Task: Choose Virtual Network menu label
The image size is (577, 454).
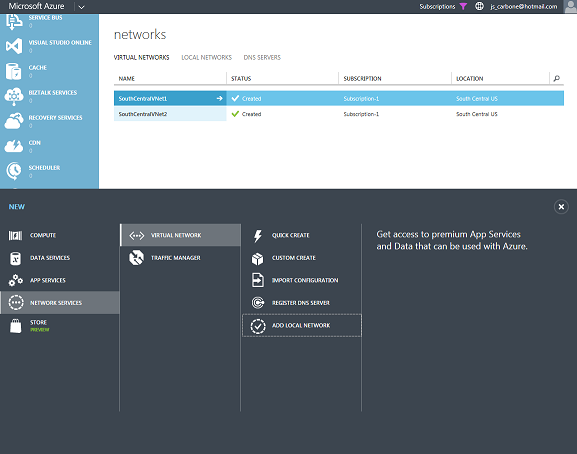Action: tap(176, 235)
